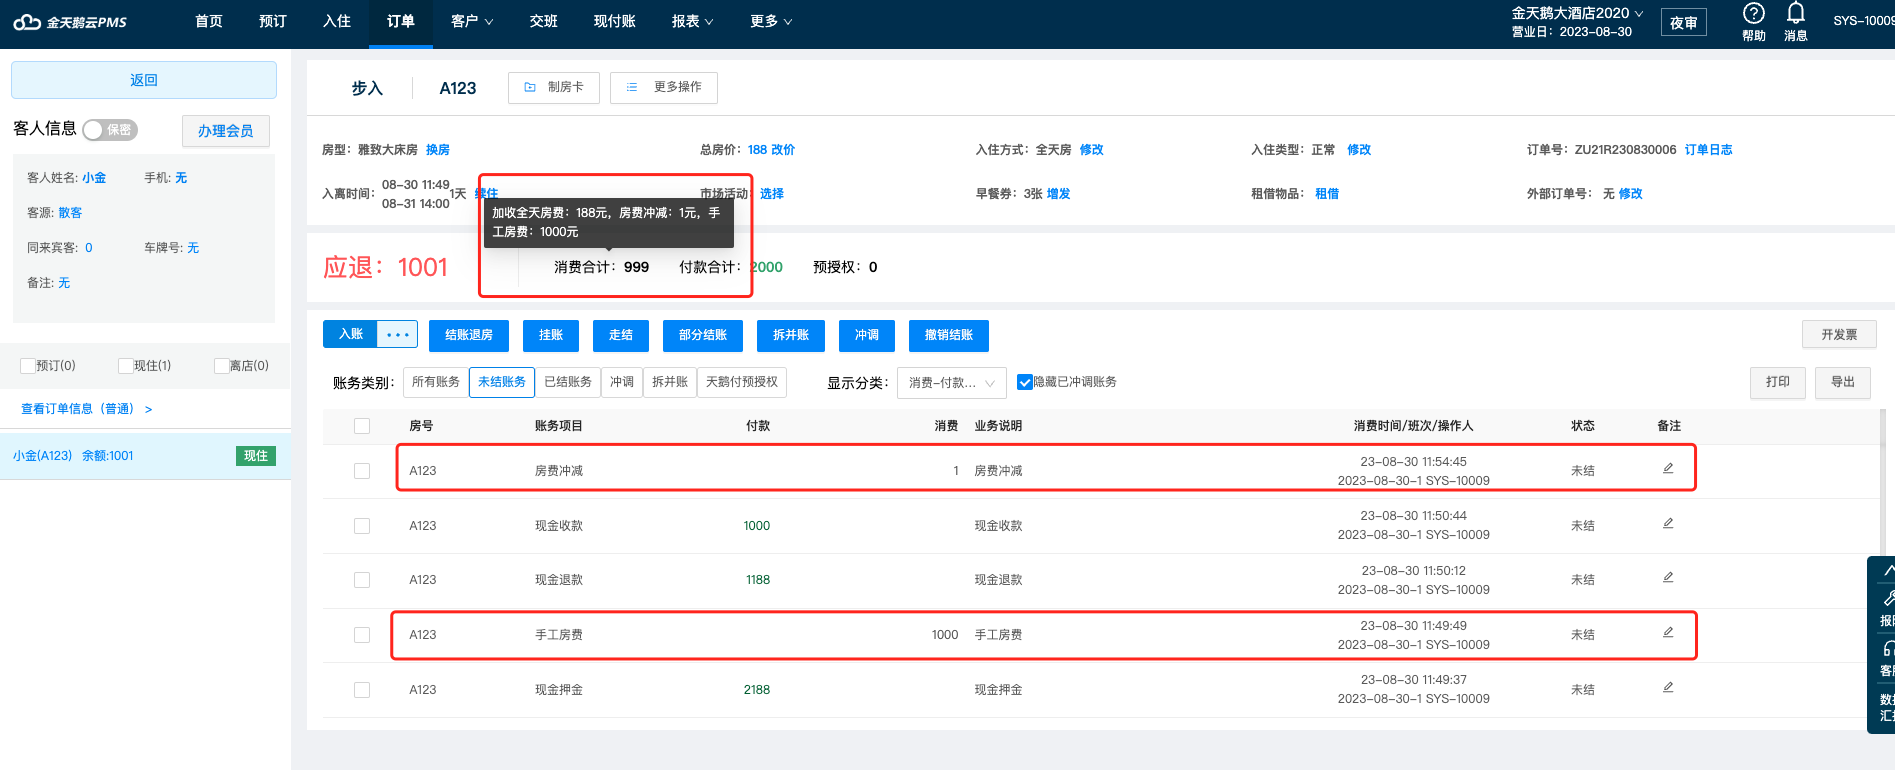
Task: Click edit pencil for 现金退款 row
Action: [1668, 577]
